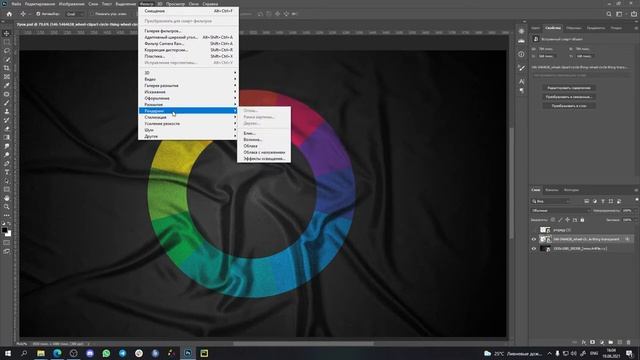
Task: Add a layer mask via Layers panel icon
Action: [593, 342]
